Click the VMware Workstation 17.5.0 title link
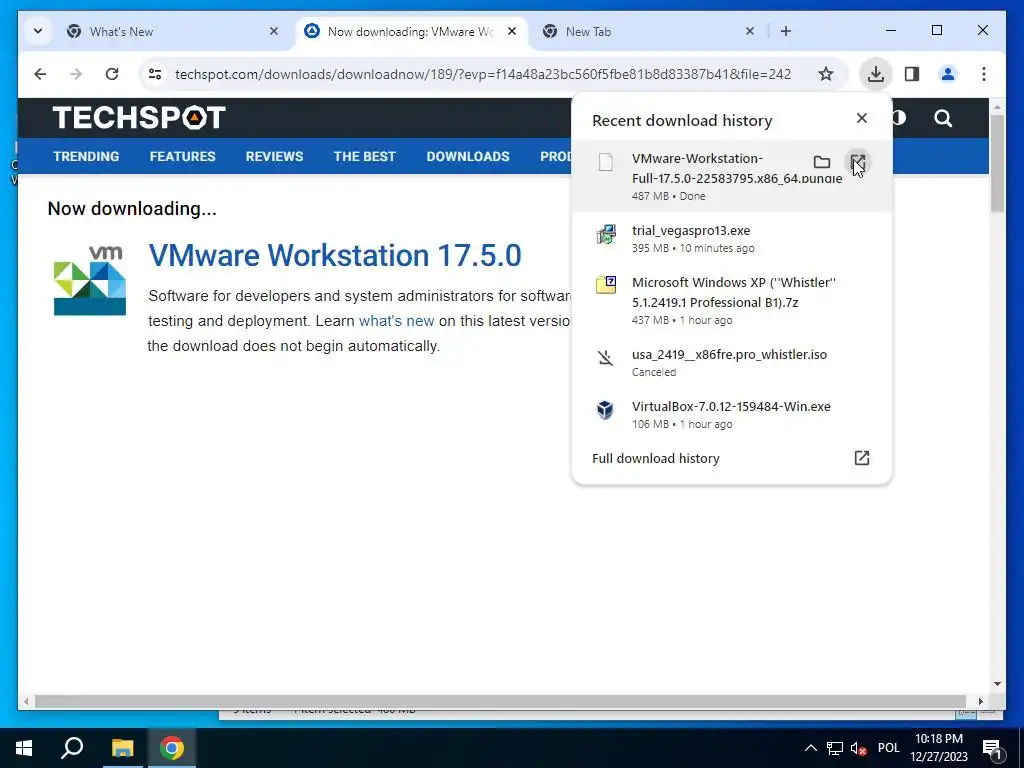Image resolution: width=1024 pixels, height=768 pixels. coord(335,255)
